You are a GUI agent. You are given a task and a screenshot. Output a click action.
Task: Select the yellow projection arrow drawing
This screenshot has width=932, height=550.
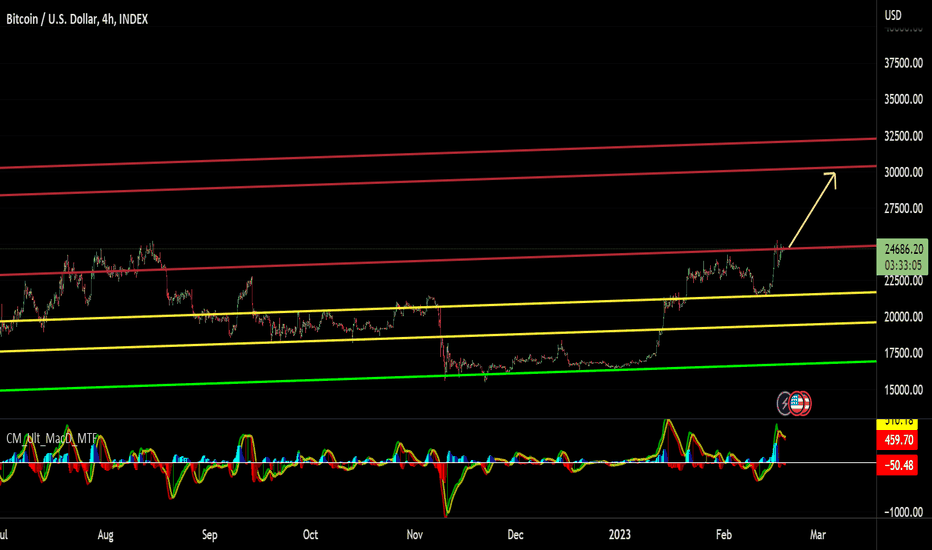pos(813,209)
